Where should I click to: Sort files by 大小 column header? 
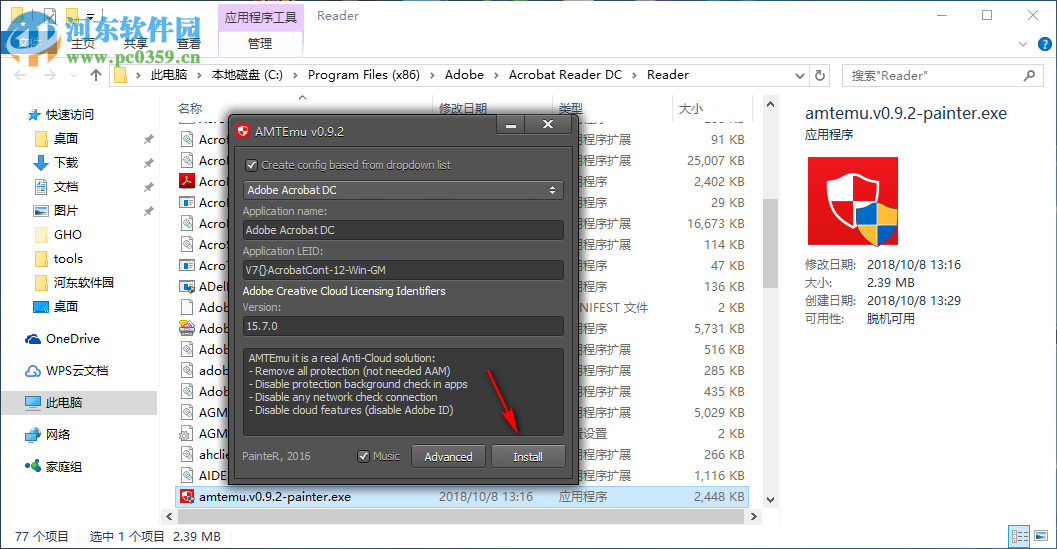(691, 109)
